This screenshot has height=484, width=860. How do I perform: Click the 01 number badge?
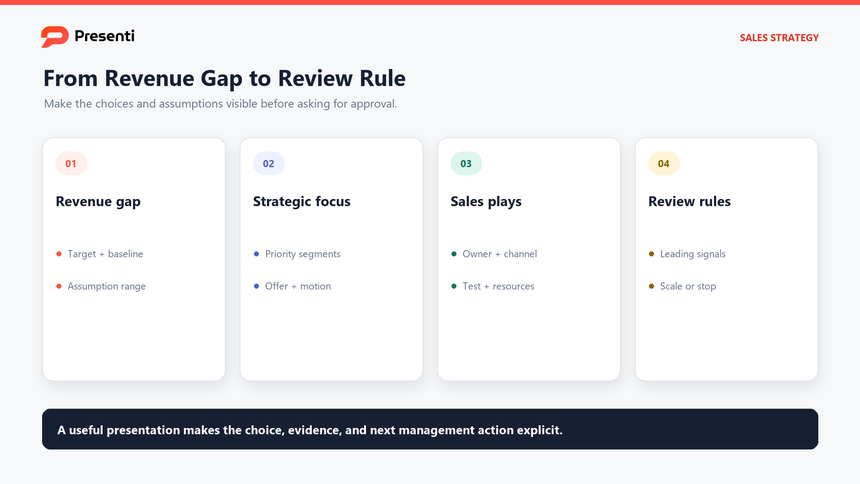pos(71,164)
